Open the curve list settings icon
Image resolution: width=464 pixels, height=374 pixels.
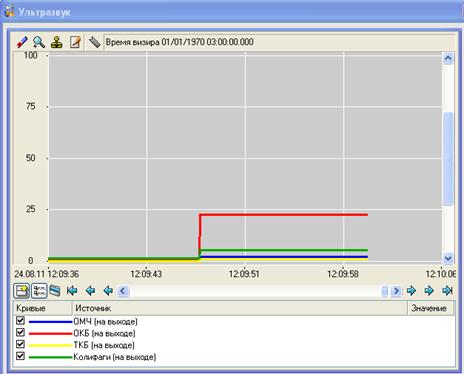39,291
